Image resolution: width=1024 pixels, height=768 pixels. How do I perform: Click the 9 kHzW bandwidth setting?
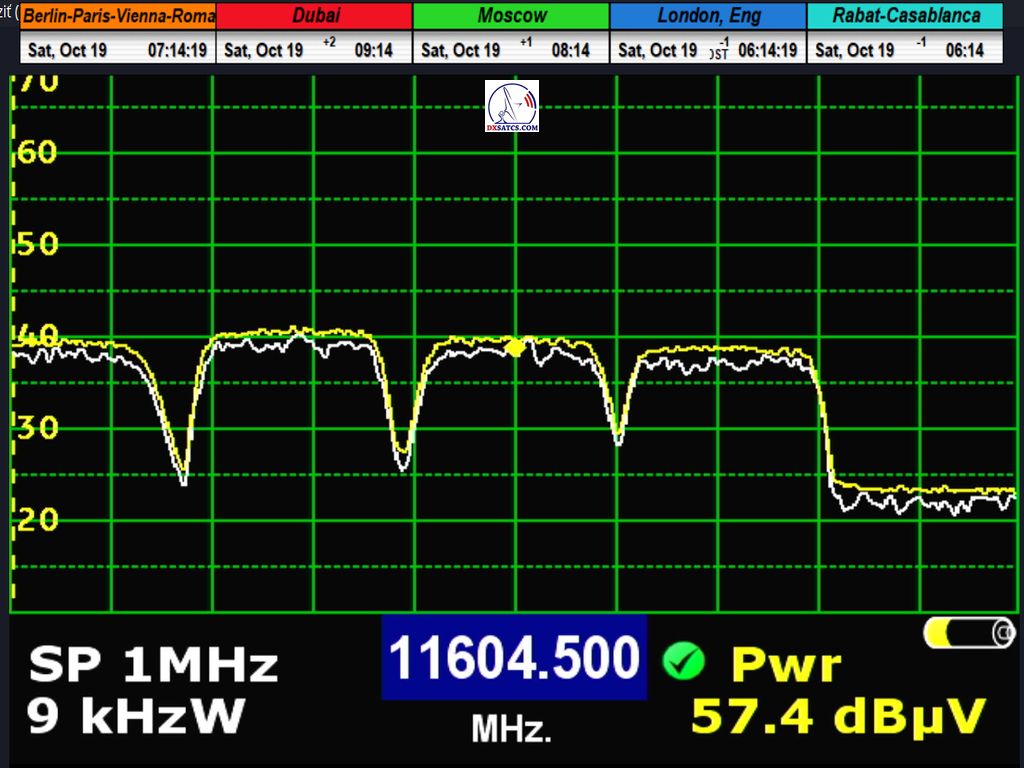(136, 715)
